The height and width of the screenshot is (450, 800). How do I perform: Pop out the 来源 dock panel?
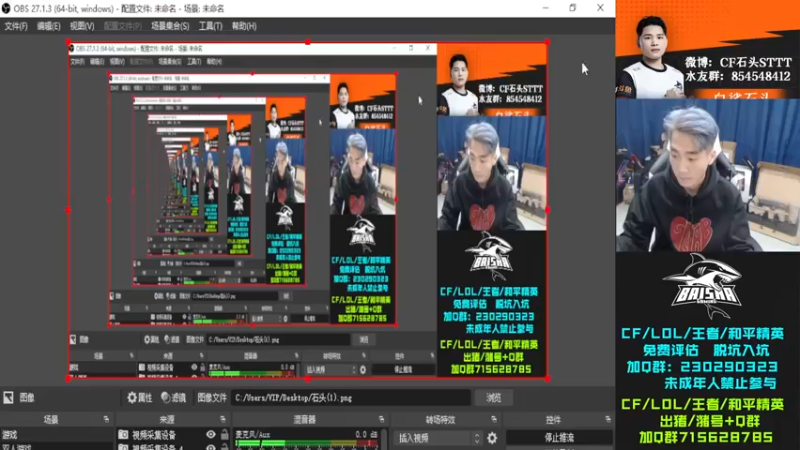pyautogui.click(x=223, y=419)
